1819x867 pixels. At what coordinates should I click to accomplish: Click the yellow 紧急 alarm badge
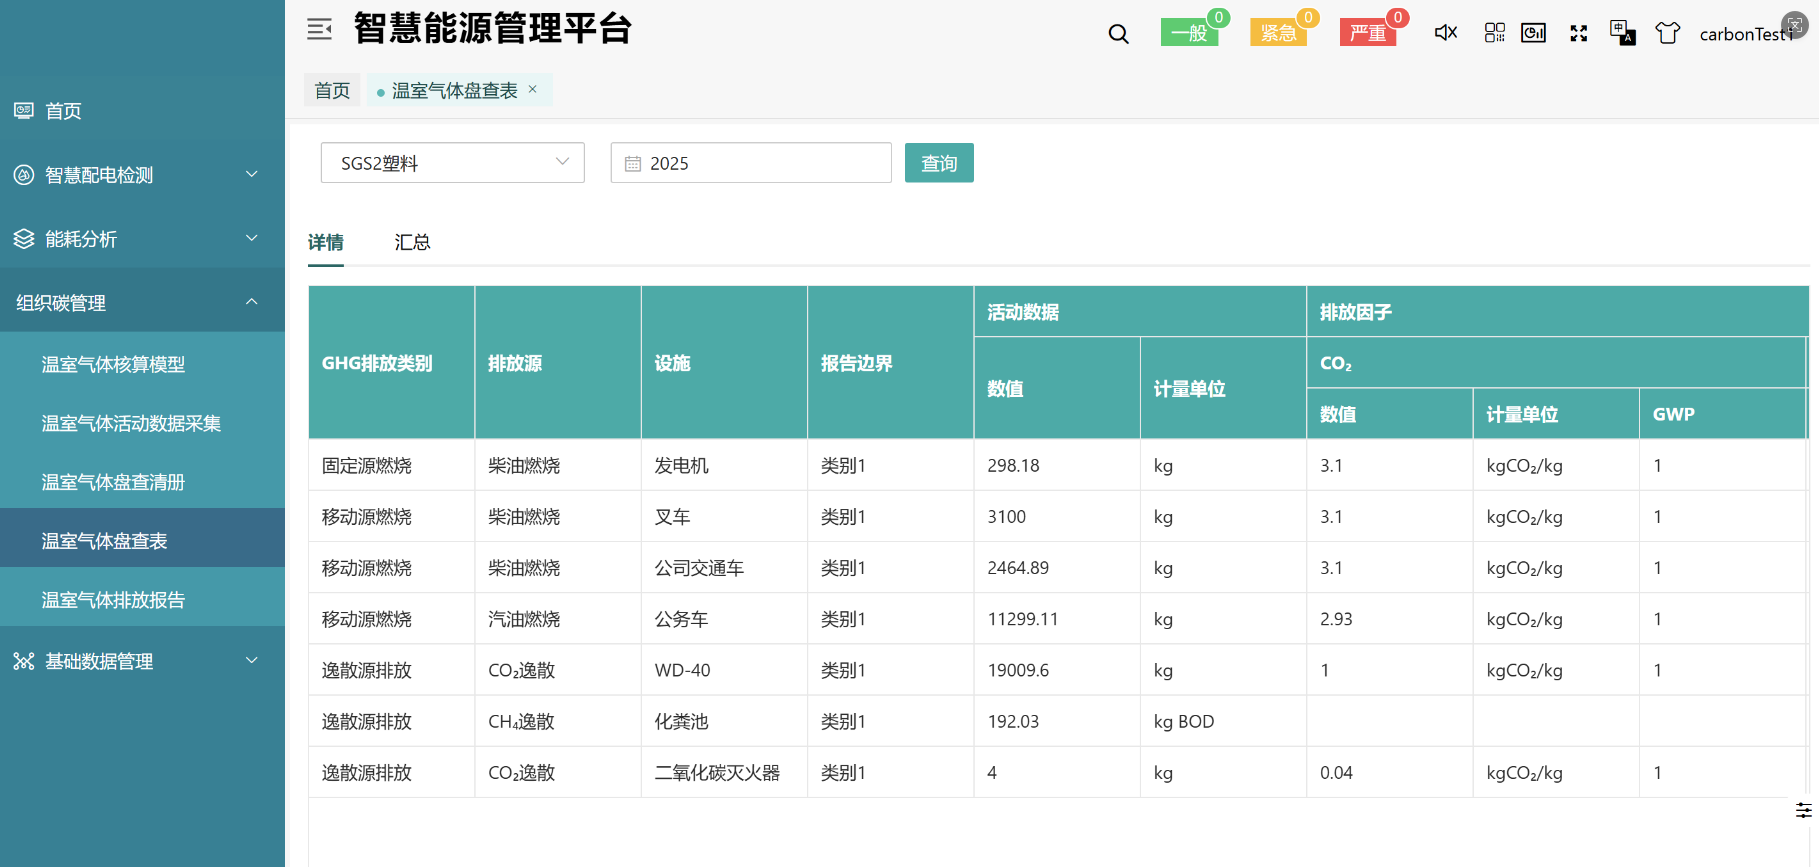click(1279, 33)
